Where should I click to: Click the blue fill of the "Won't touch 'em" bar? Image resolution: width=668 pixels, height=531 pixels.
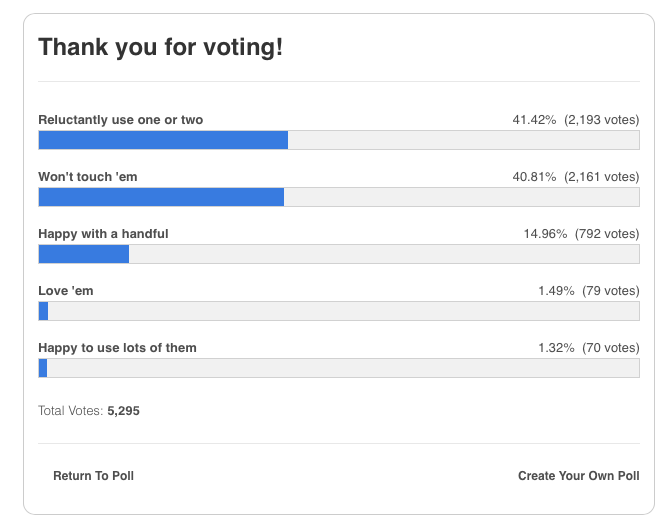(161, 197)
